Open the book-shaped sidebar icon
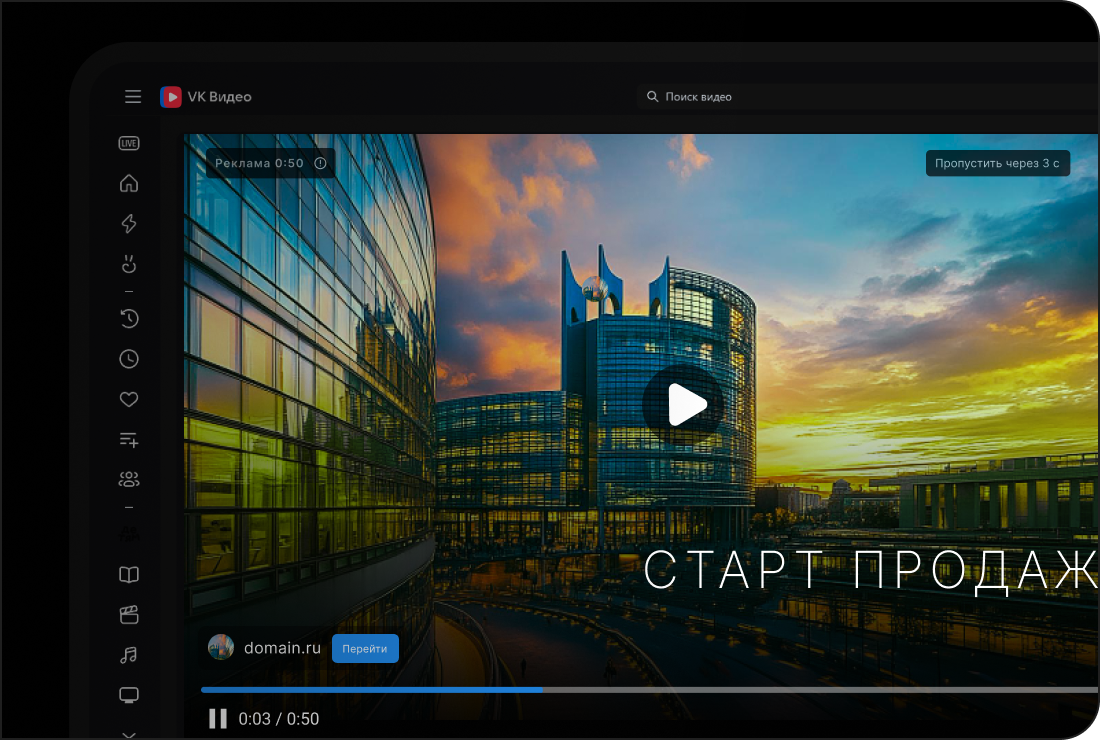 [x=129, y=574]
